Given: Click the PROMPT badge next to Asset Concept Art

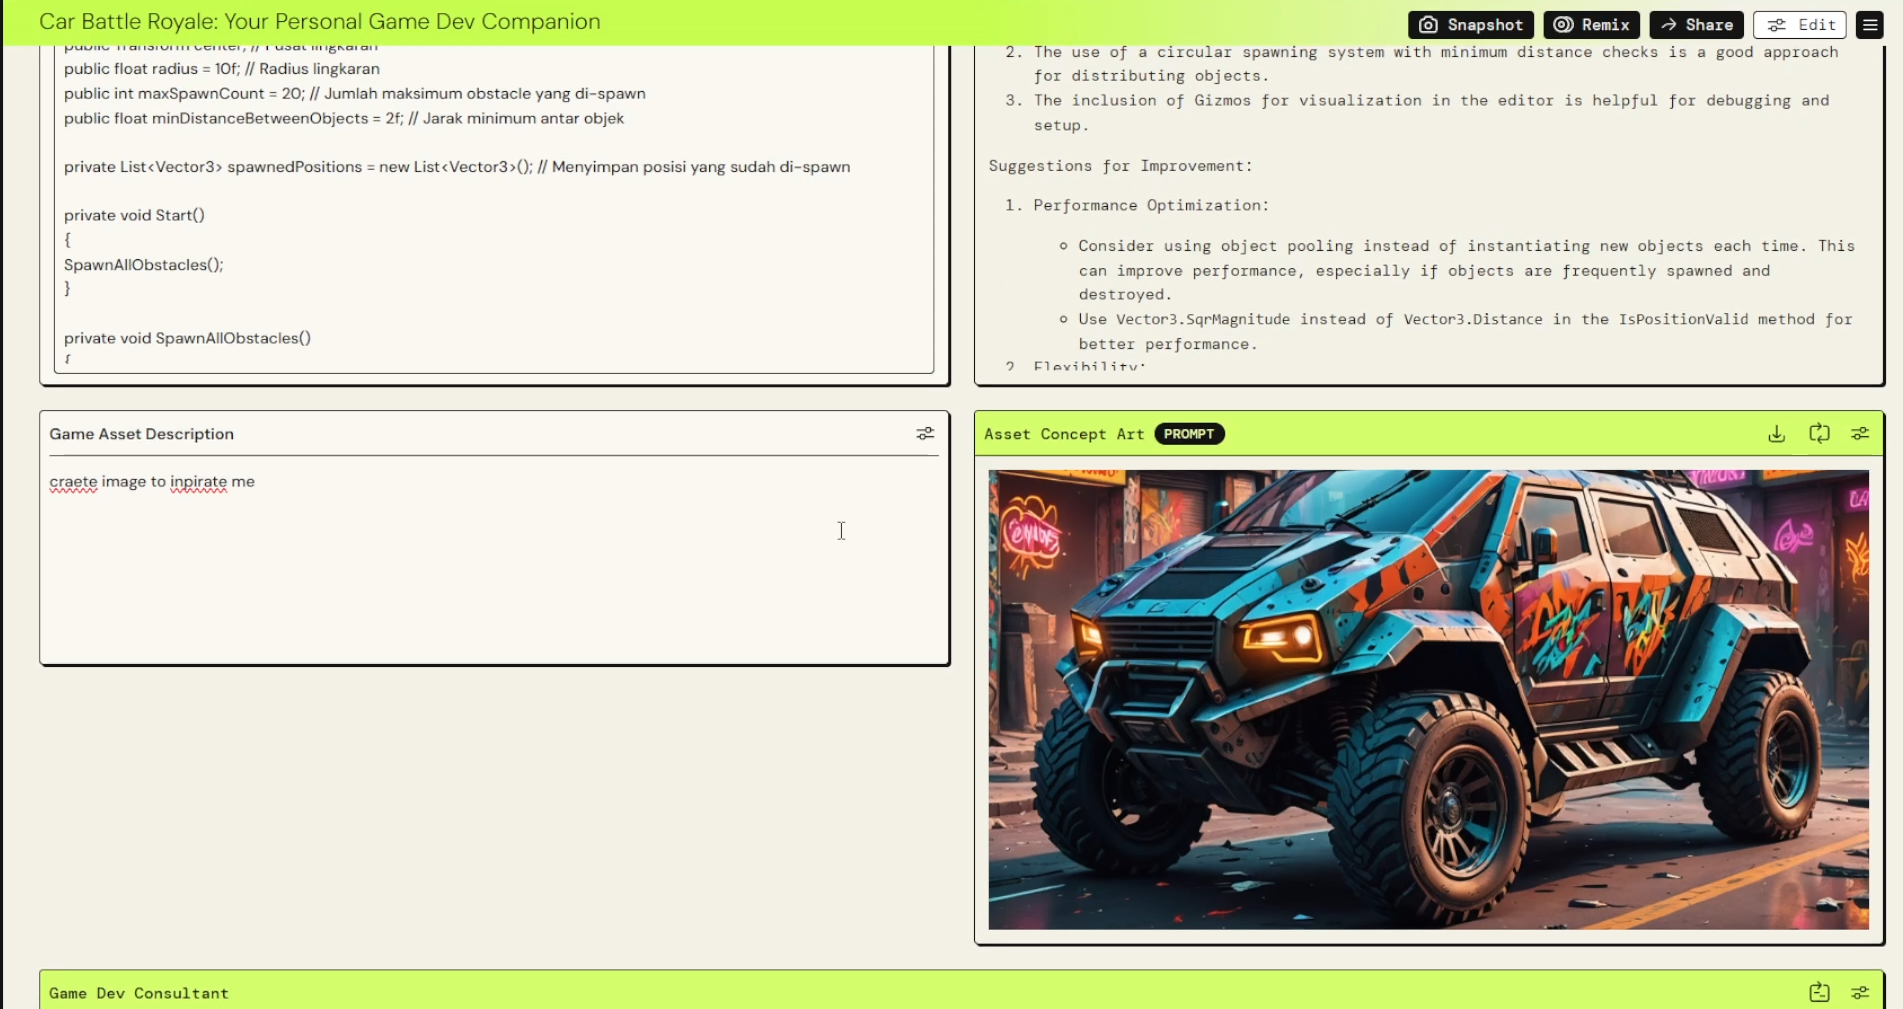Looking at the screenshot, I should coord(1189,433).
